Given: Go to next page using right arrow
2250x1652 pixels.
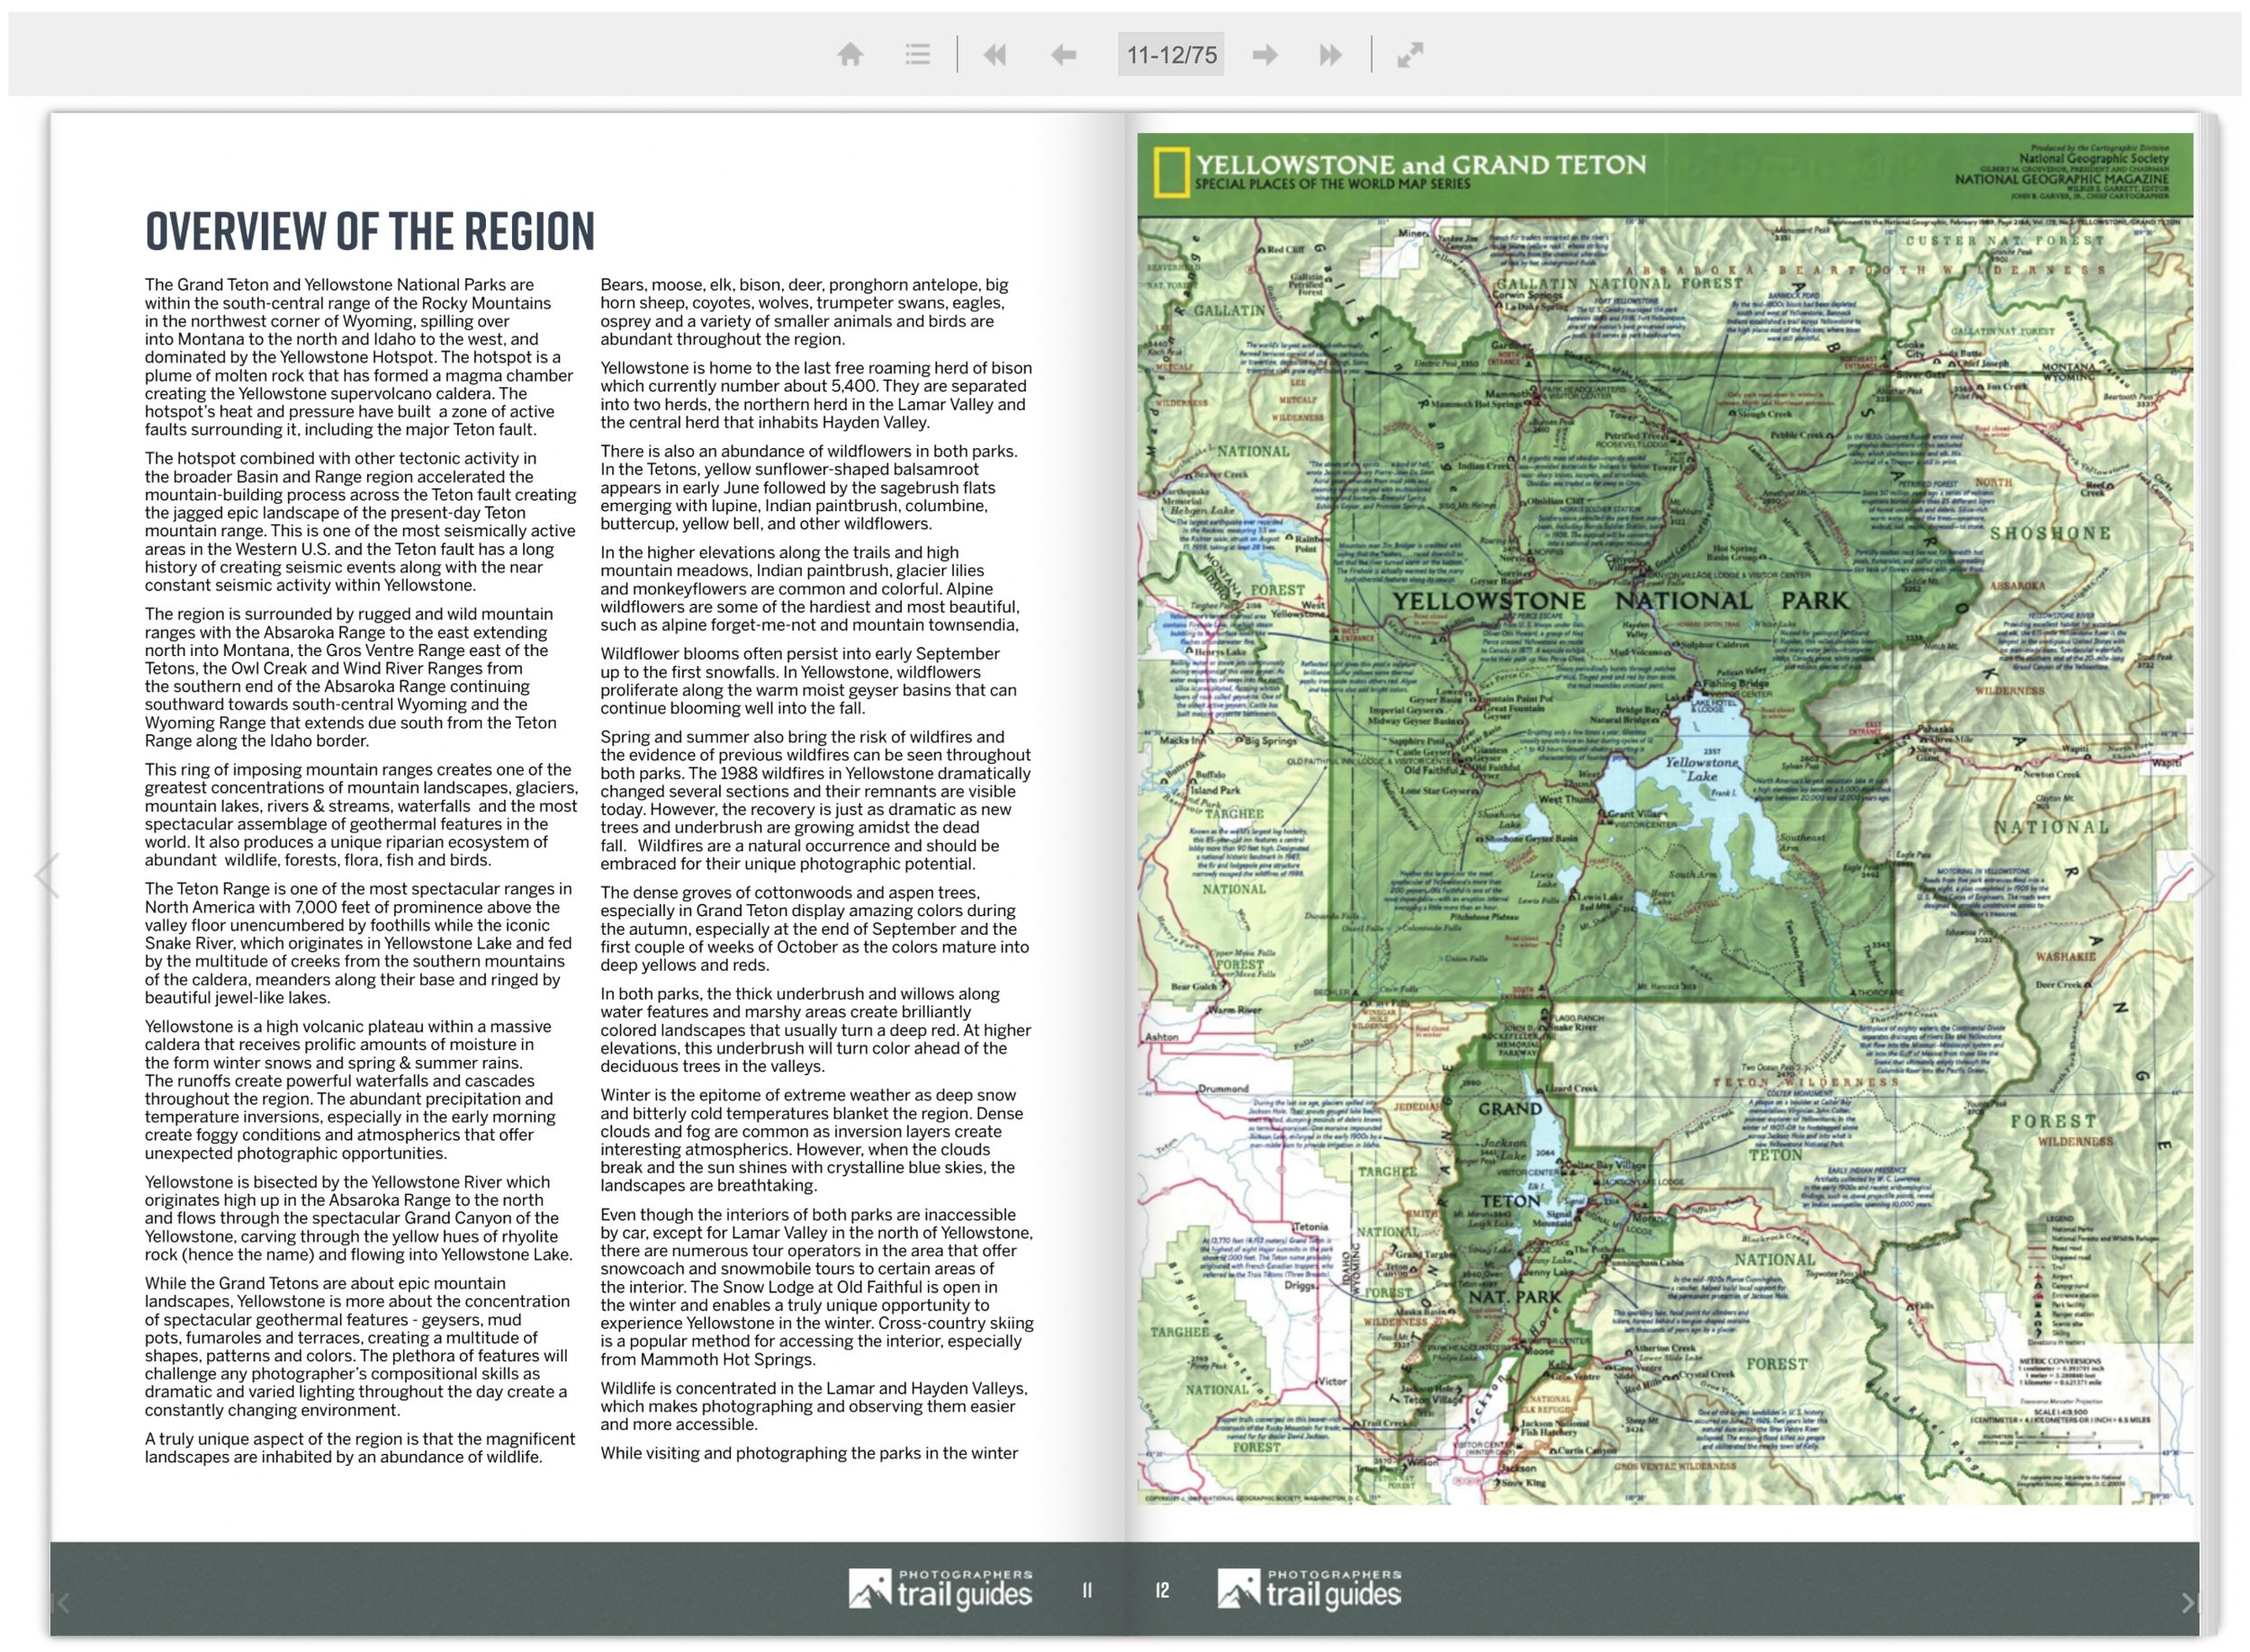Looking at the screenshot, I should 1265,54.
